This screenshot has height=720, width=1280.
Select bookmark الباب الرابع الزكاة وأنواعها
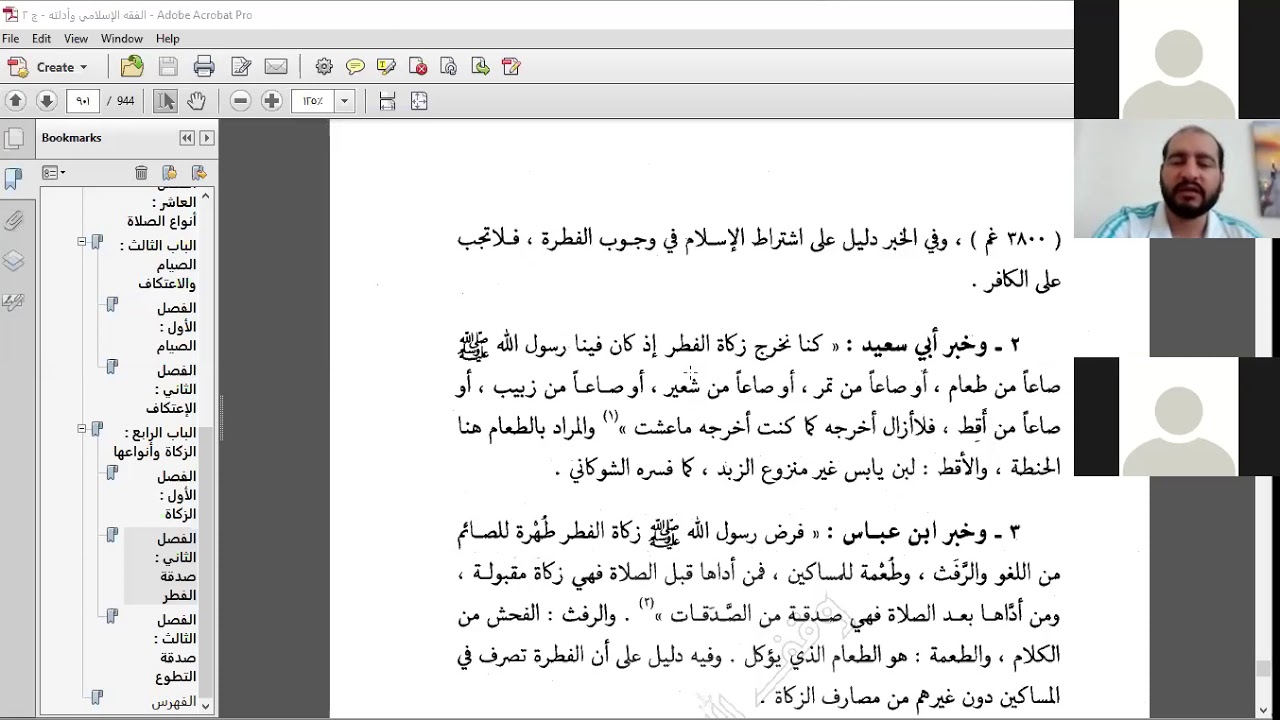155,442
